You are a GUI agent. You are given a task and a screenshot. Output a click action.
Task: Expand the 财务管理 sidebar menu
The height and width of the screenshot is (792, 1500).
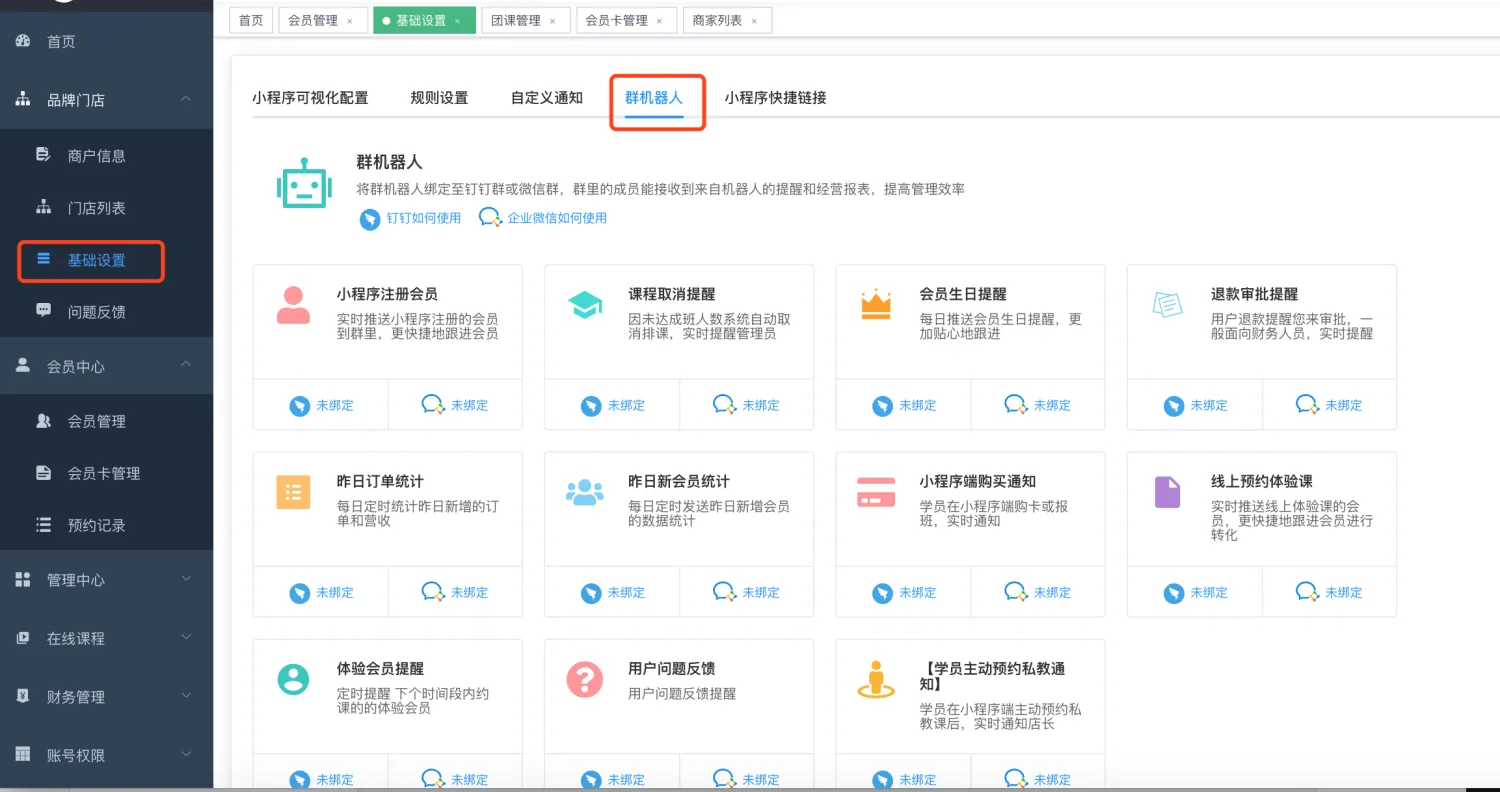pyautogui.click(x=186, y=696)
